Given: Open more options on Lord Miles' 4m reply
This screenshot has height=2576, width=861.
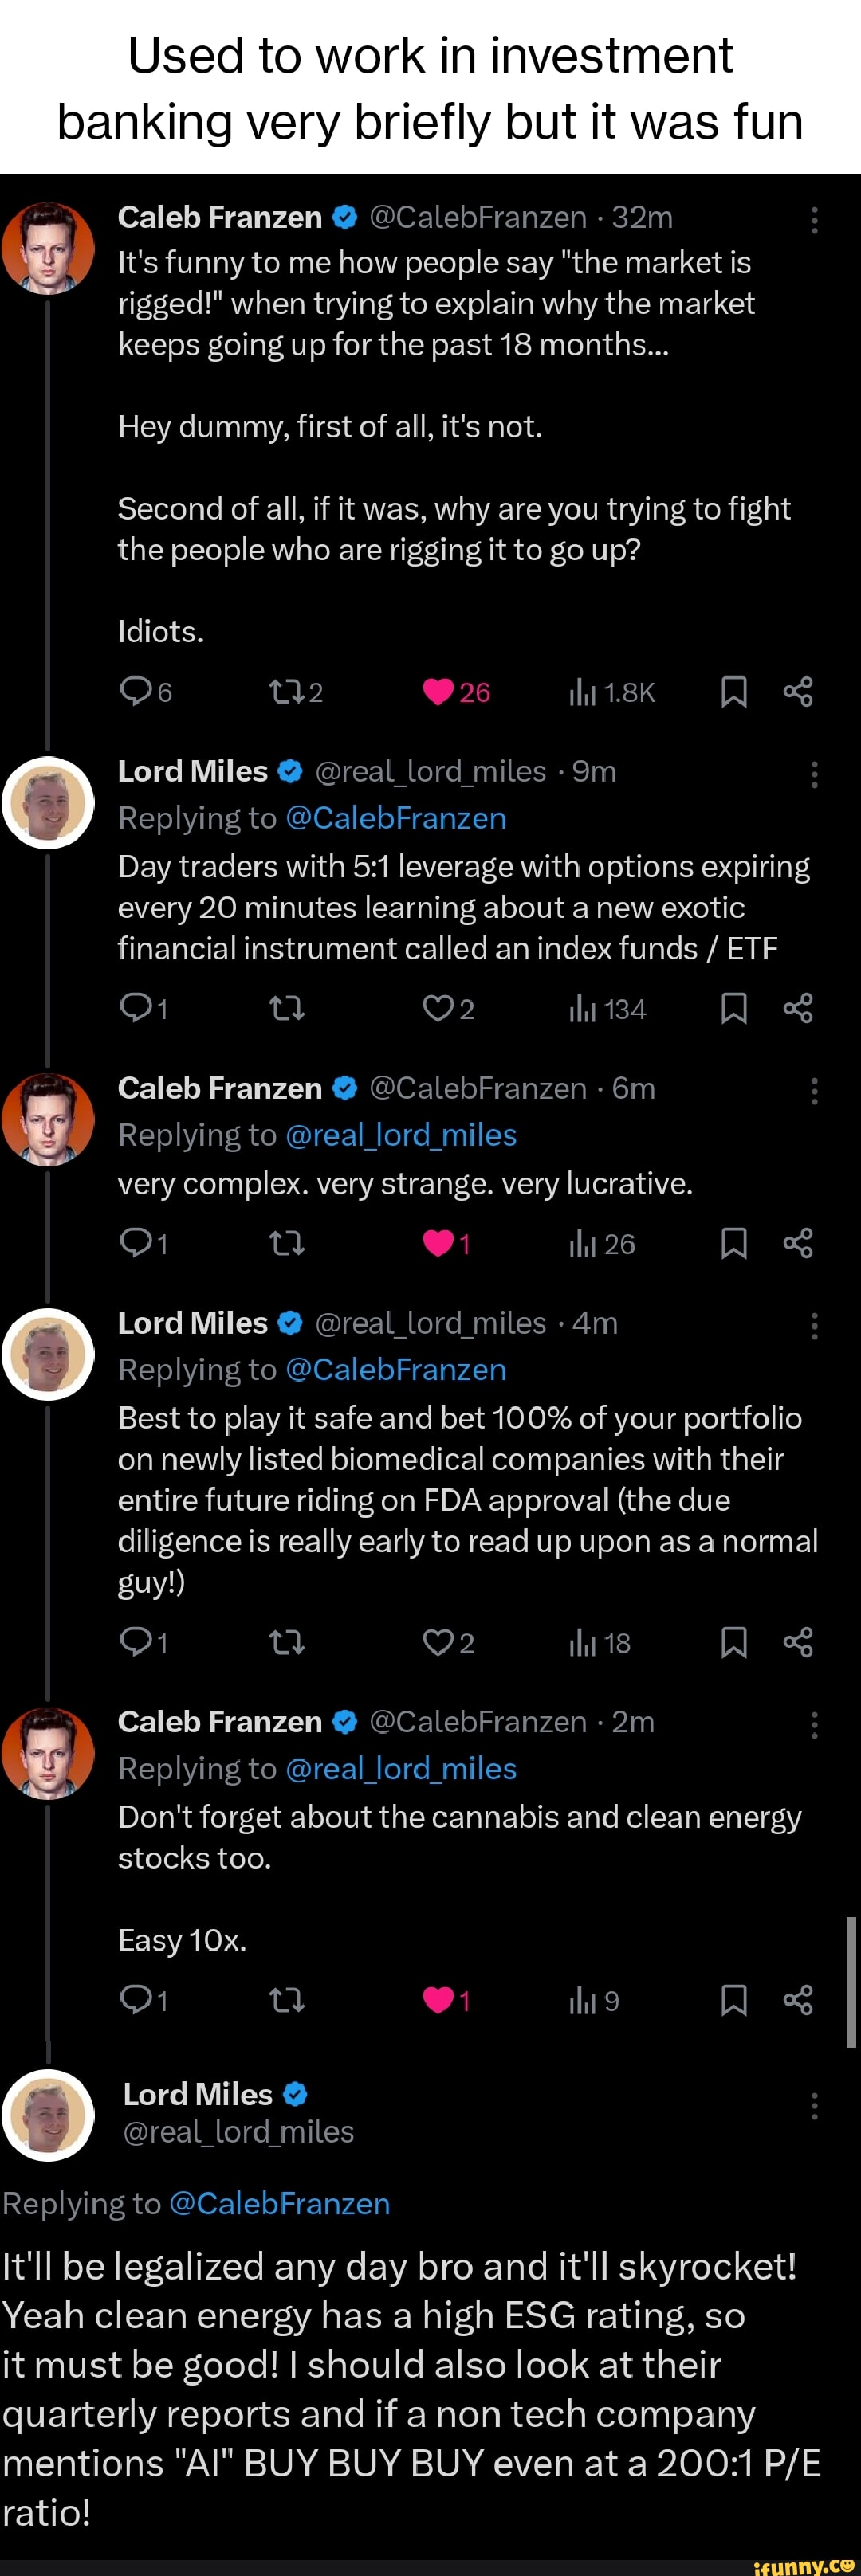Looking at the screenshot, I should (x=815, y=1325).
